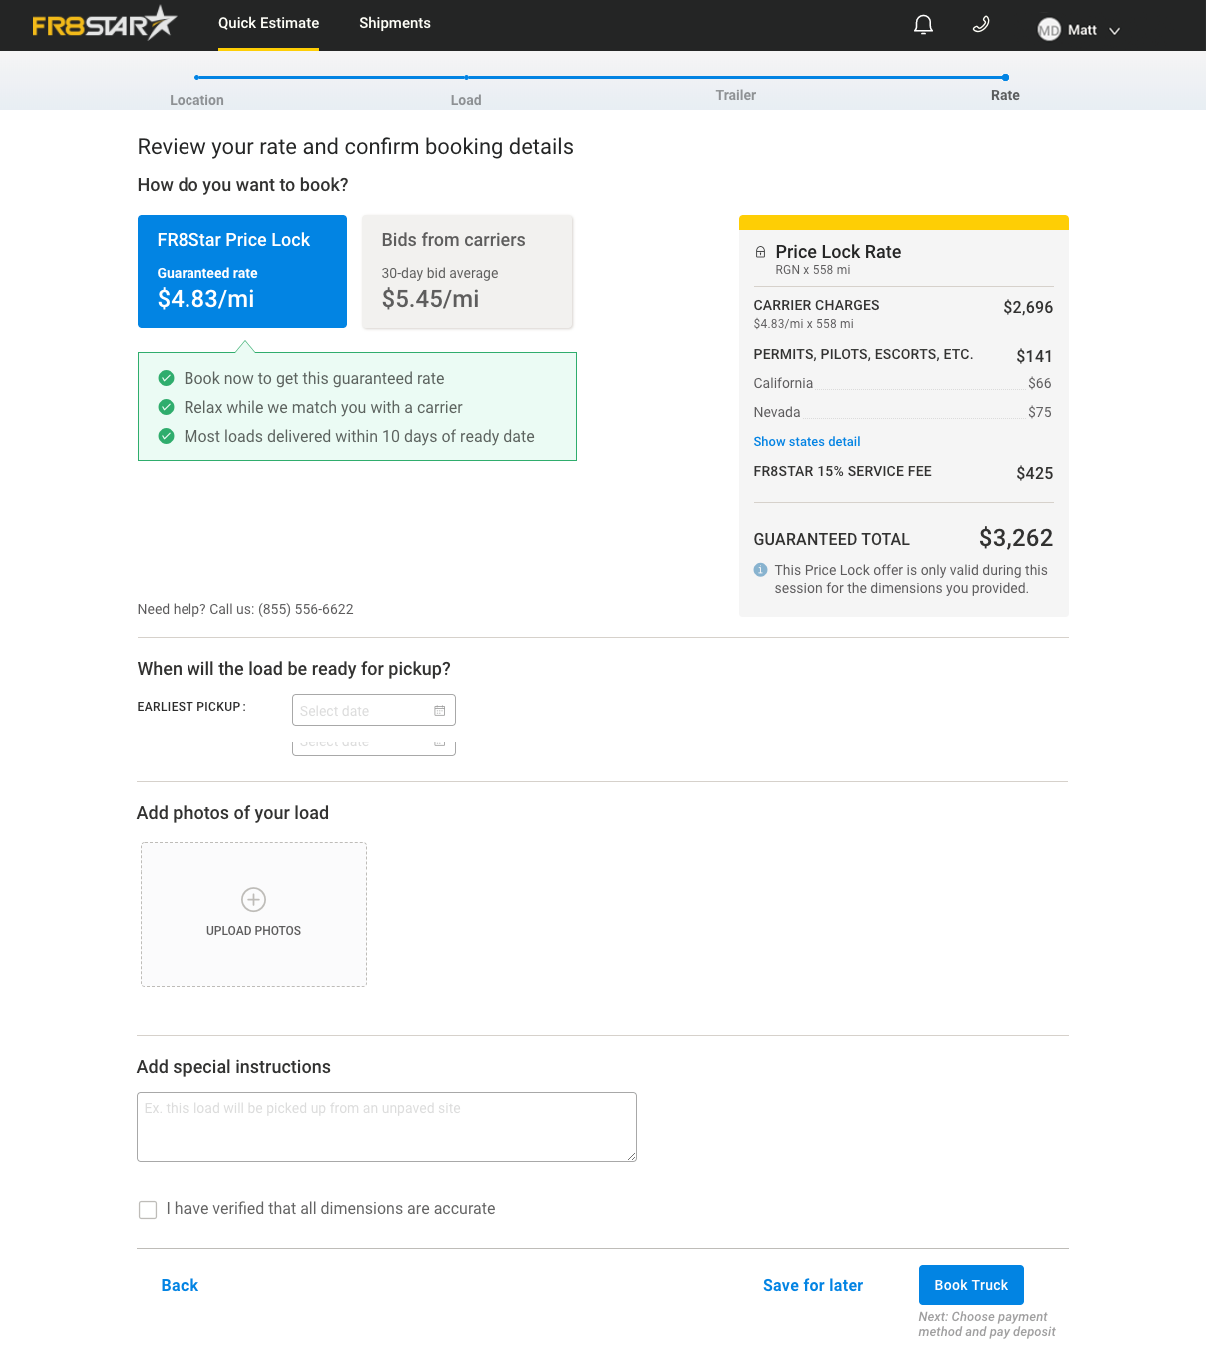Image resolution: width=1206 pixels, height=1359 pixels.
Task: Click the Book Truck button
Action: (x=970, y=1285)
